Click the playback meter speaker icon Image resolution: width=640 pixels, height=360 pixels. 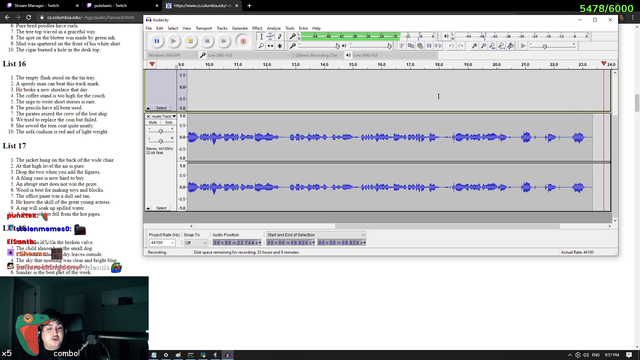click(446, 36)
